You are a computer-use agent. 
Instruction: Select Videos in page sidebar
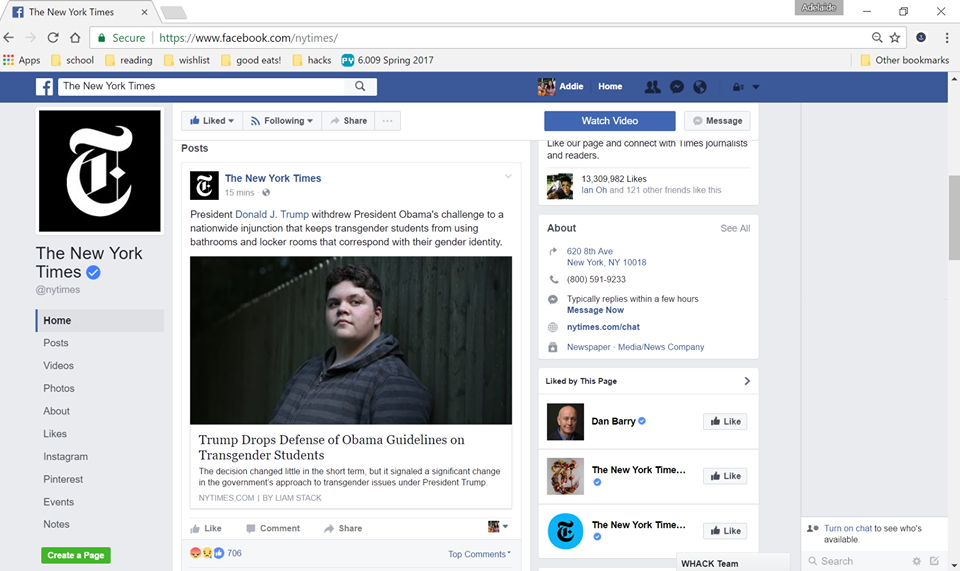click(x=58, y=365)
